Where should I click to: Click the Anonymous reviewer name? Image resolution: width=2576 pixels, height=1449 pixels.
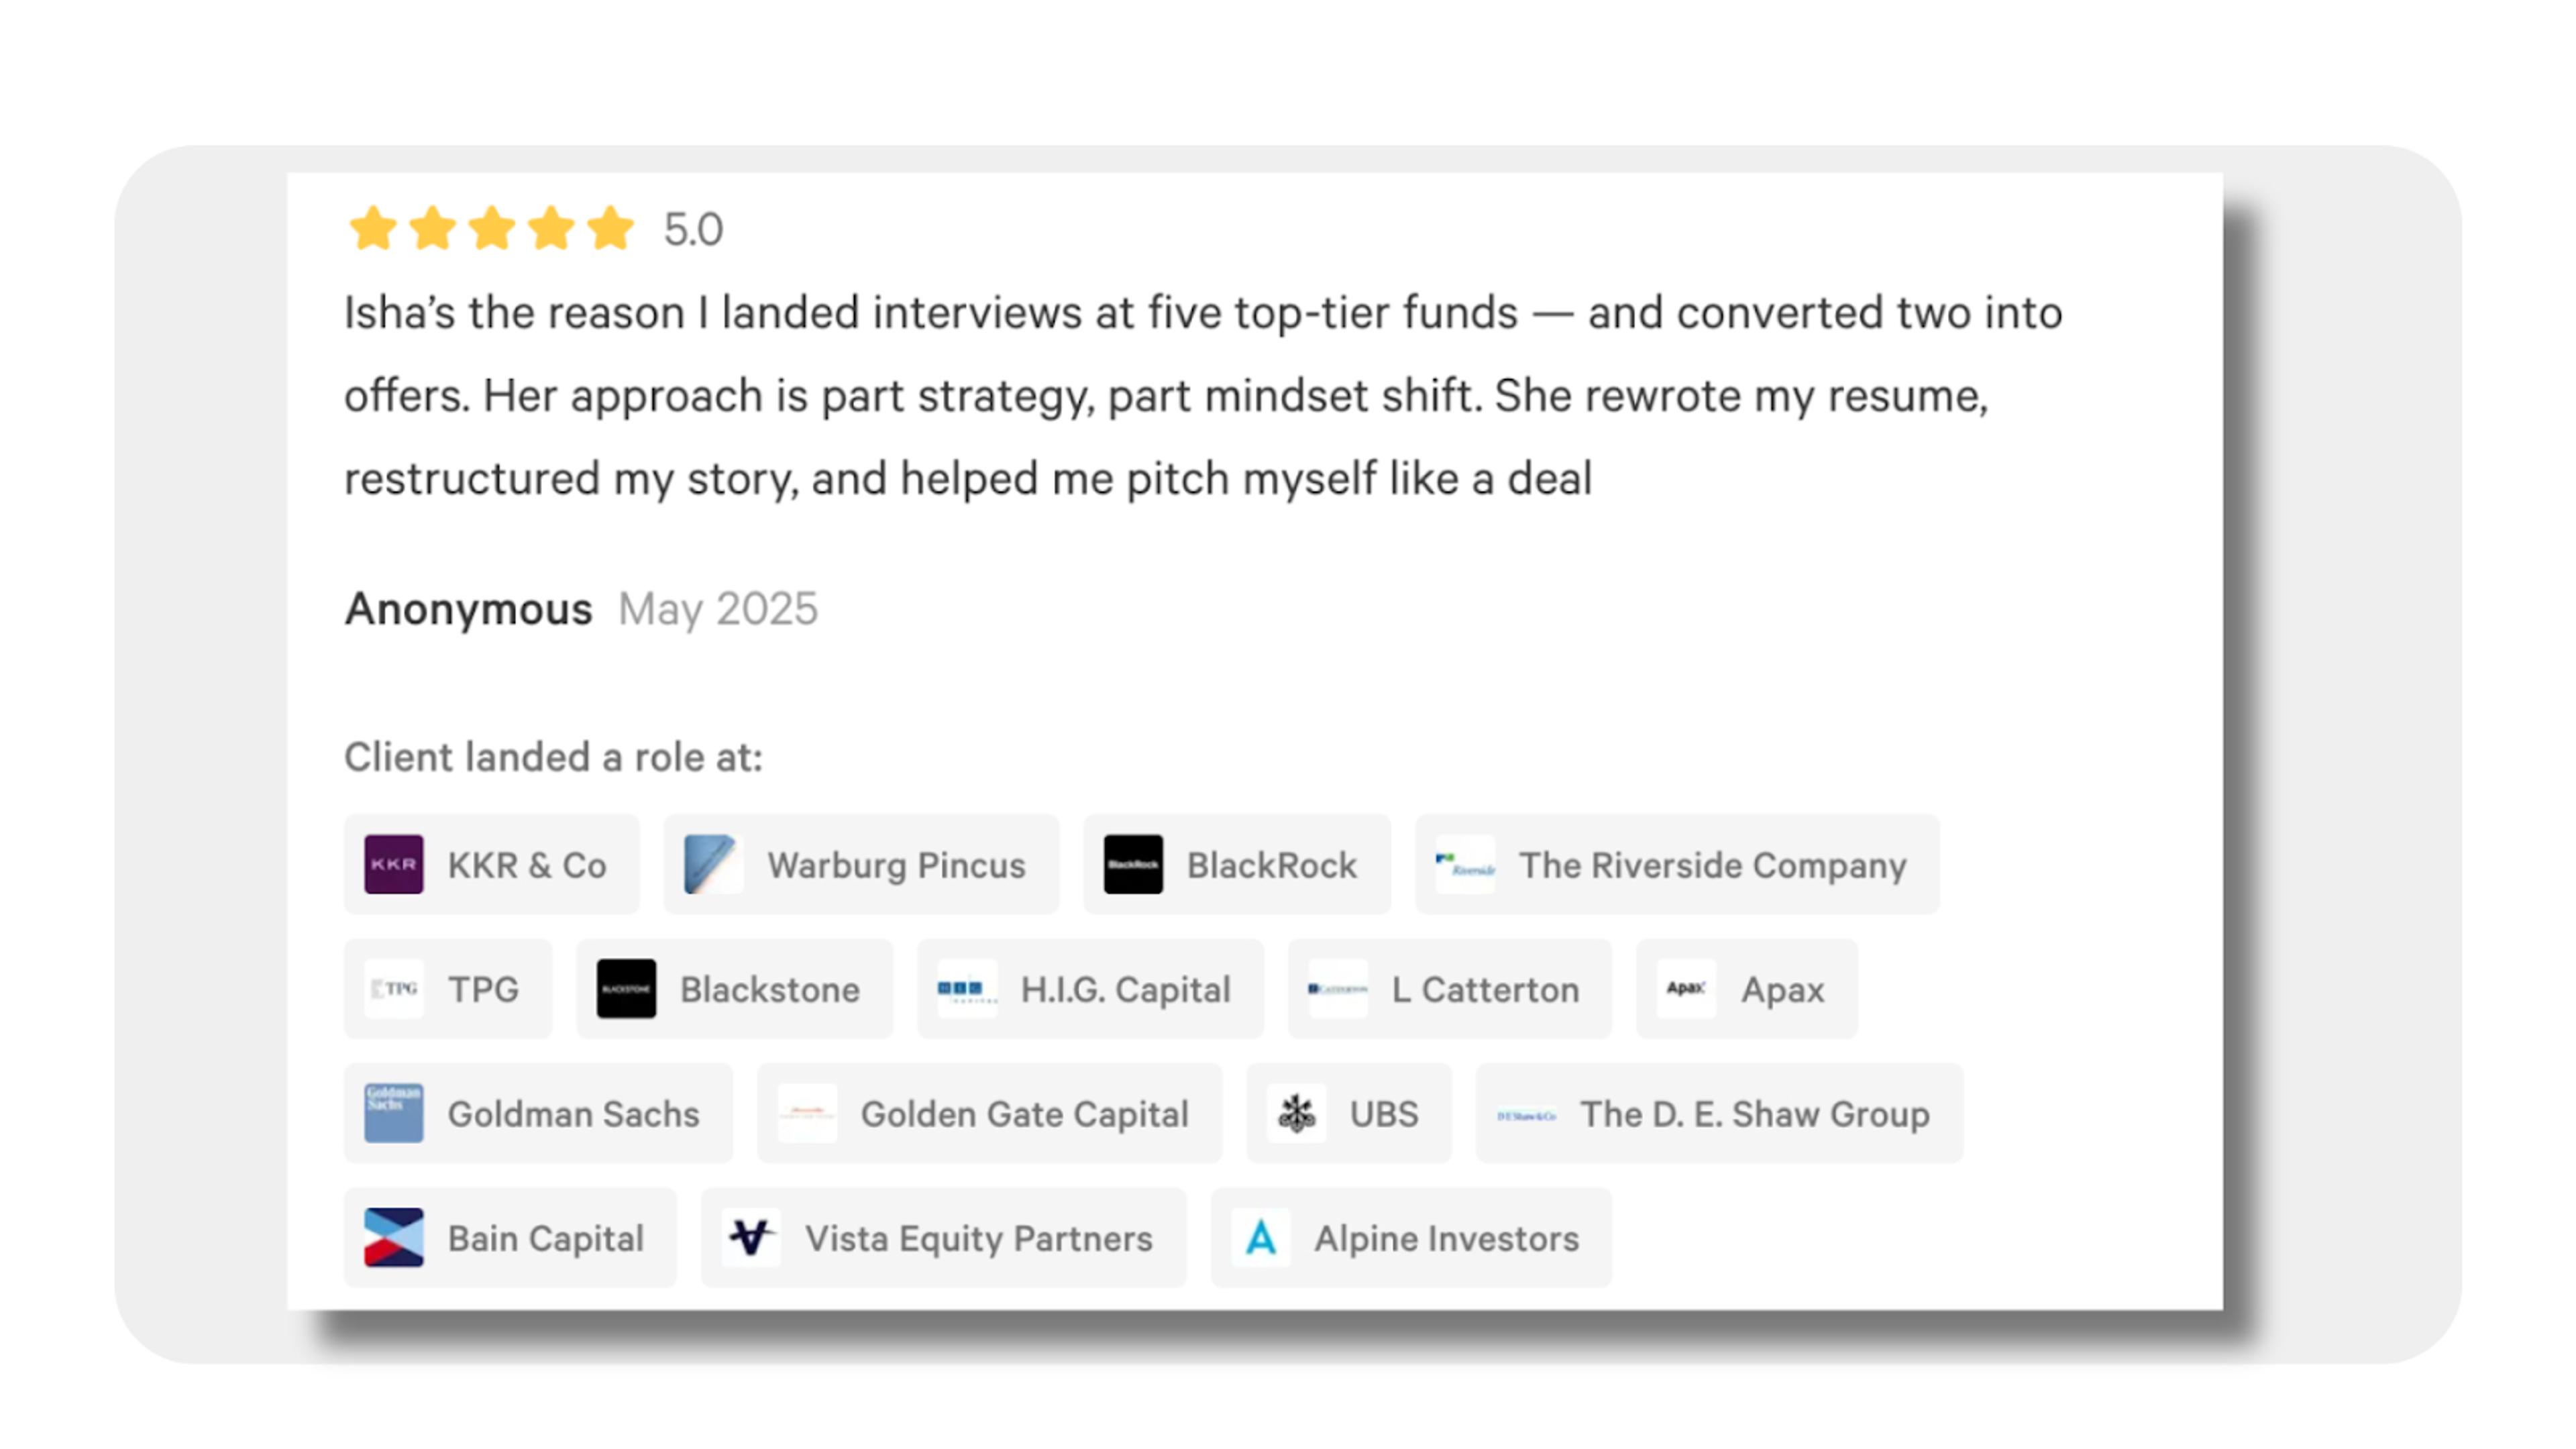coord(468,608)
